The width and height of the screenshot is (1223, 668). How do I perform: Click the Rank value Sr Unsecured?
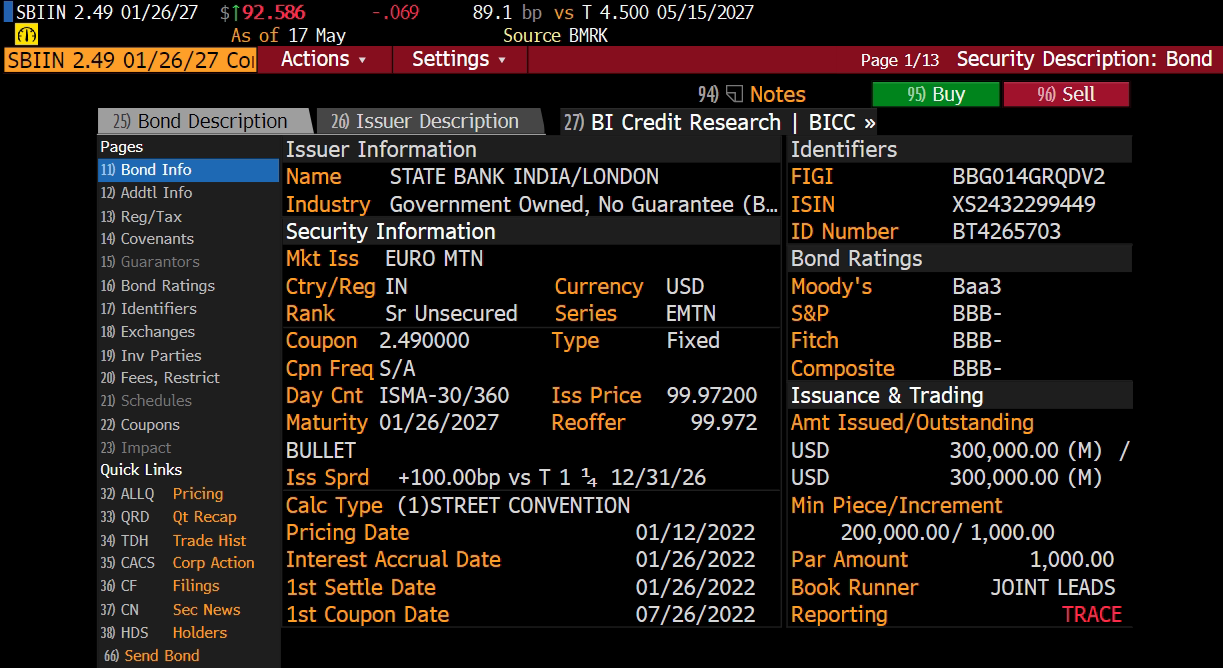click(x=451, y=313)
